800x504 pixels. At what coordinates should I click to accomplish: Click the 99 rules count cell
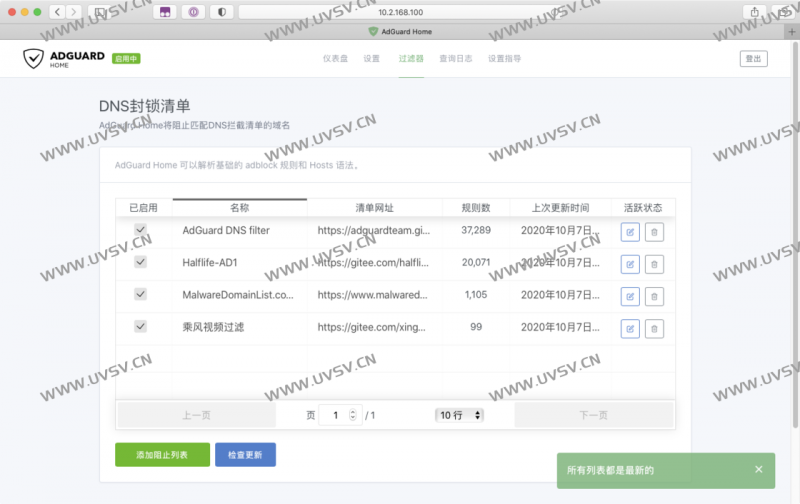pyautogui.click(x=476, y=326)
